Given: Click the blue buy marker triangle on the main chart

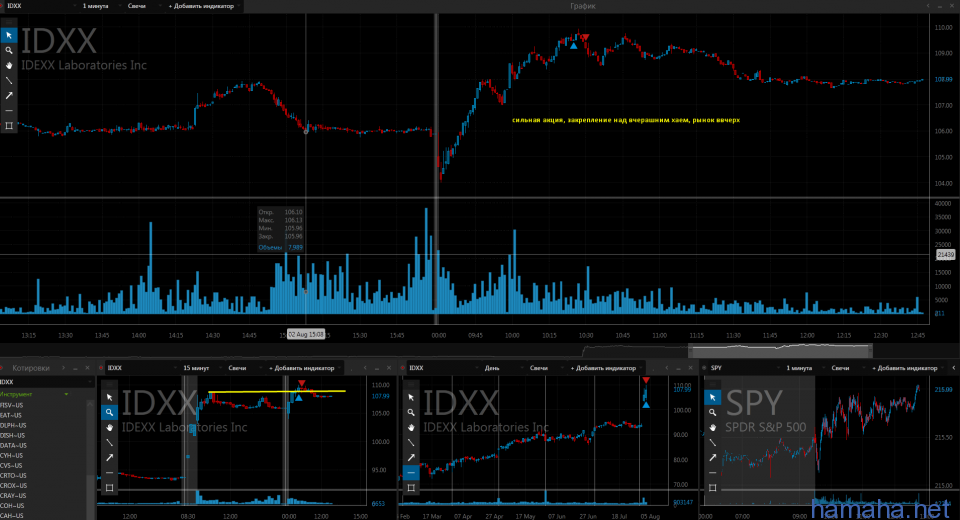Looking at the screenshot, I should 574,45.
